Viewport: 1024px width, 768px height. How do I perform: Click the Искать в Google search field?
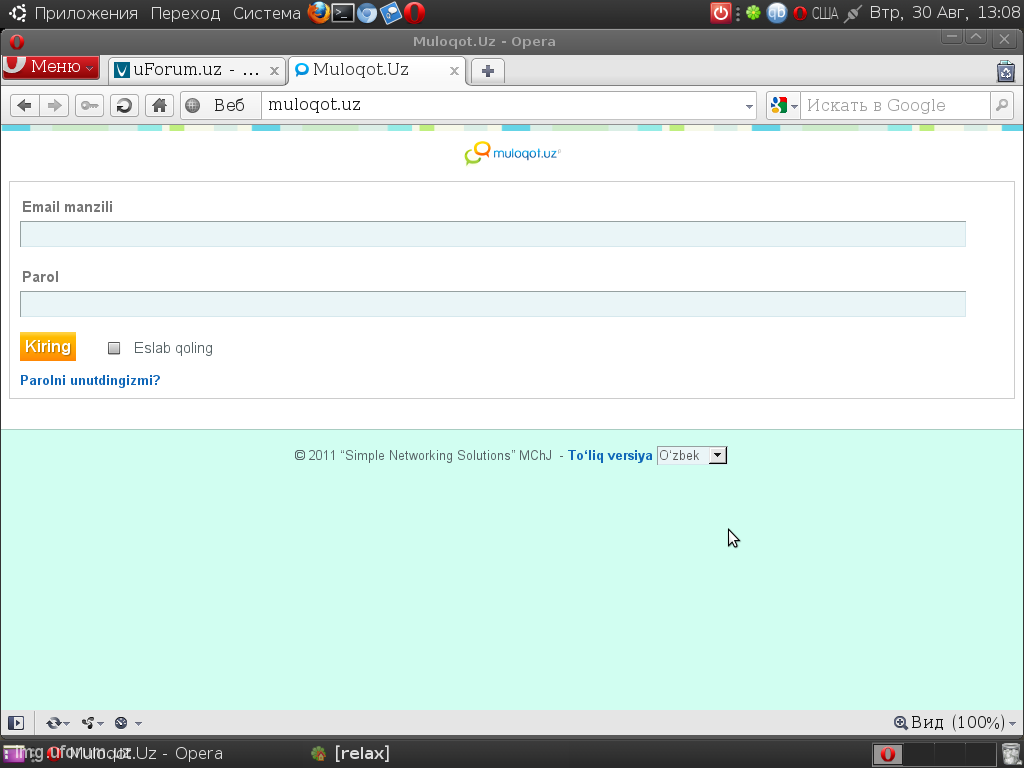[895, 105]
